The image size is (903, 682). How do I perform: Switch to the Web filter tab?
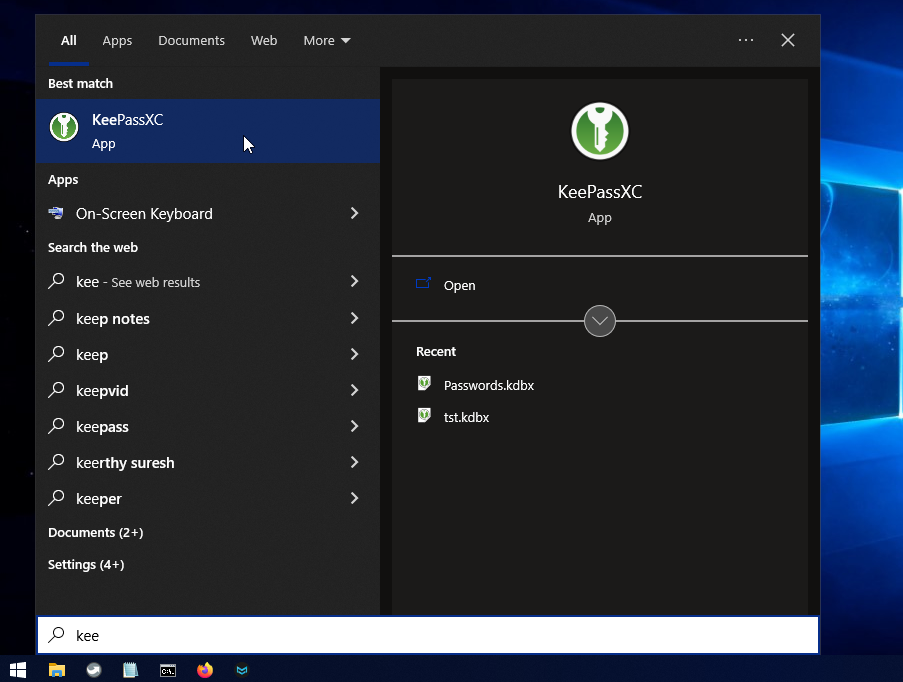(x=264, y=40)
